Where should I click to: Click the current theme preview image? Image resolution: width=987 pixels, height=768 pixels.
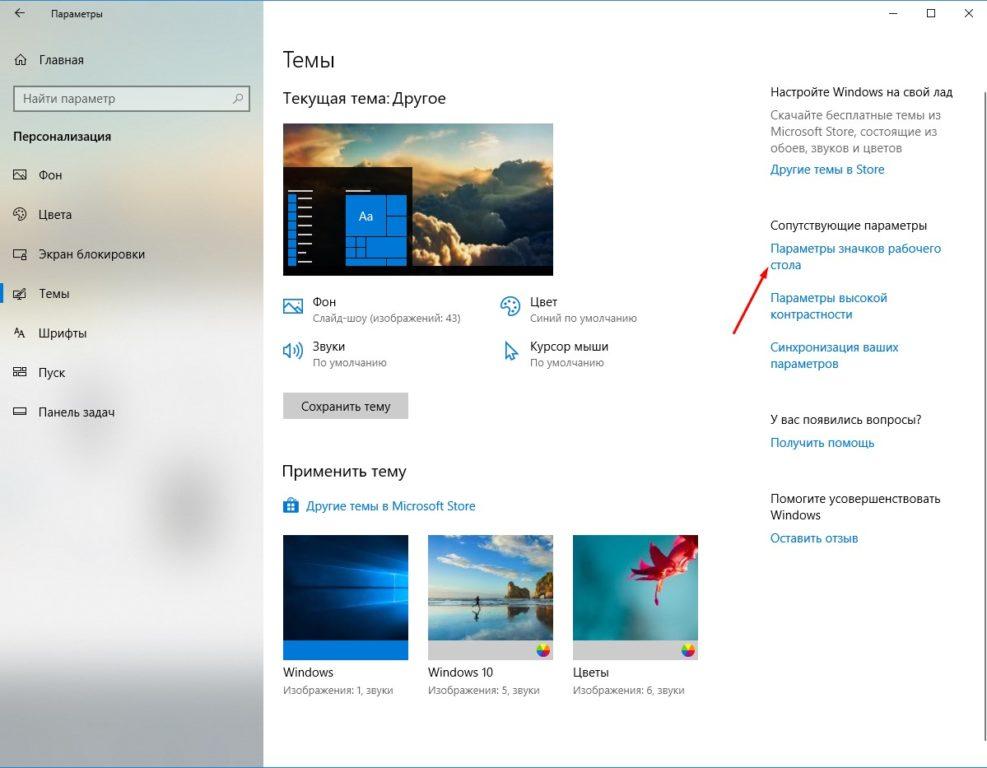coord(418,200)
